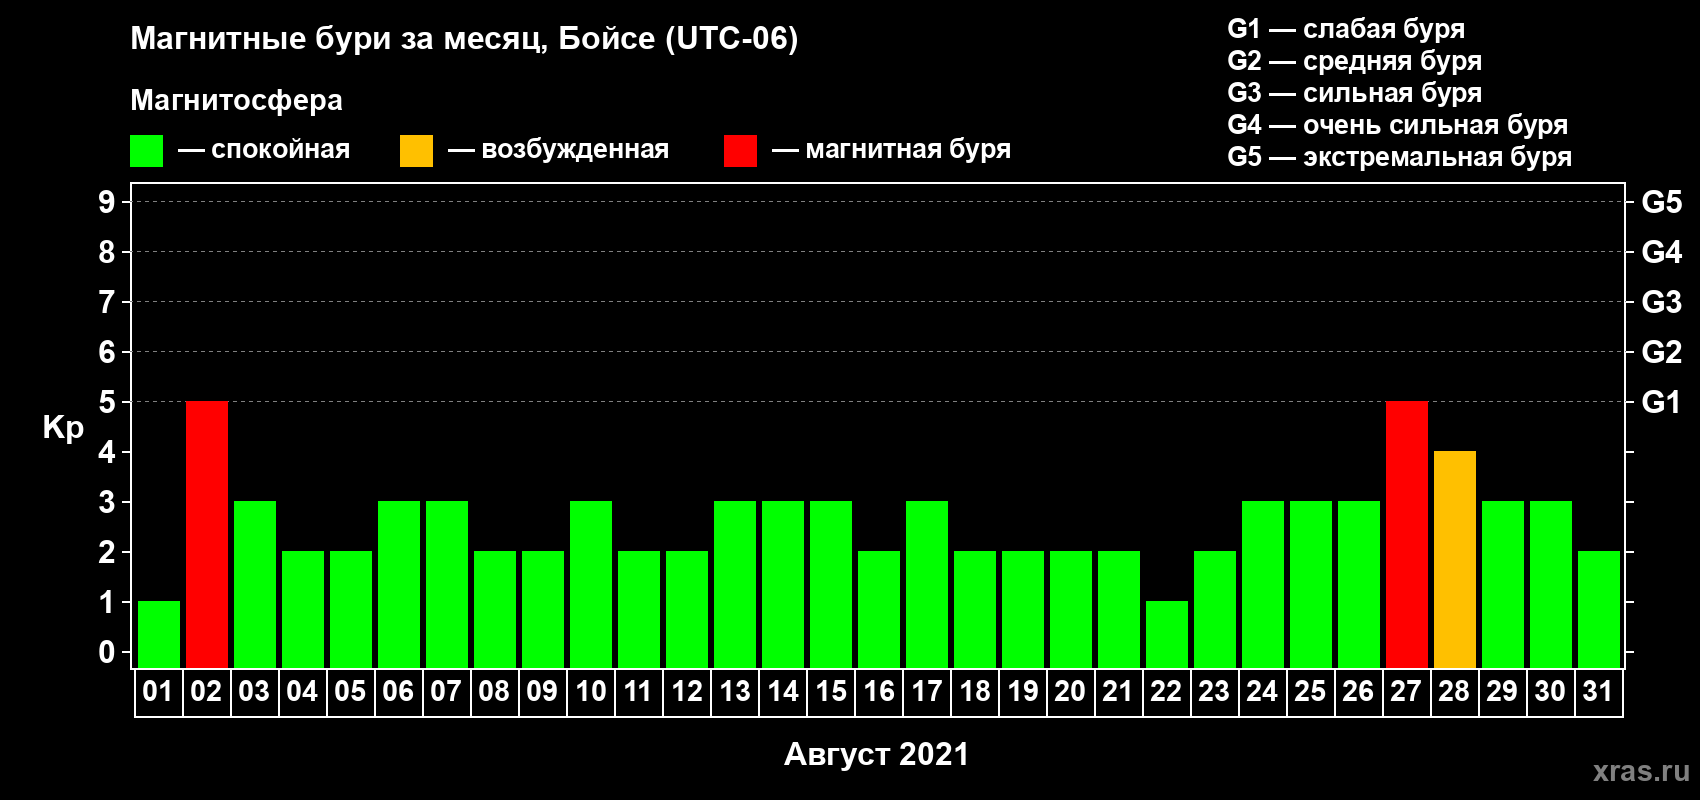Click date label '06' on the axis

point(398,691)
